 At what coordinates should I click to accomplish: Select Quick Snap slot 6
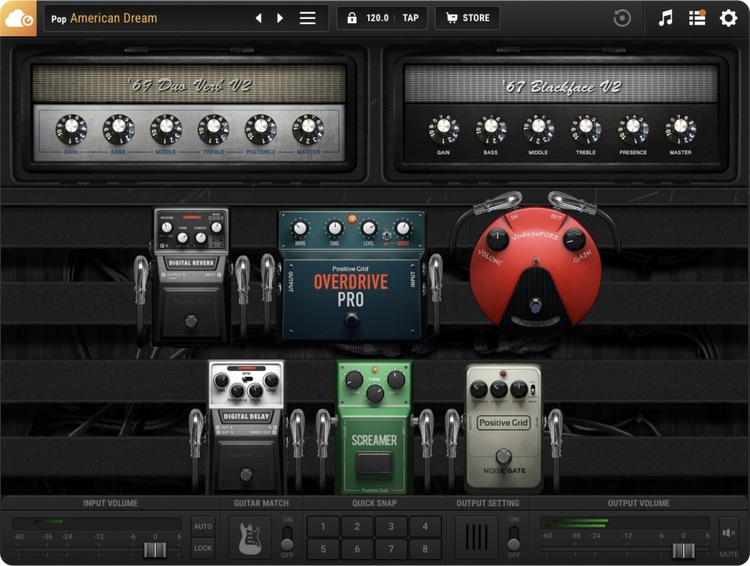coord(357,549)
